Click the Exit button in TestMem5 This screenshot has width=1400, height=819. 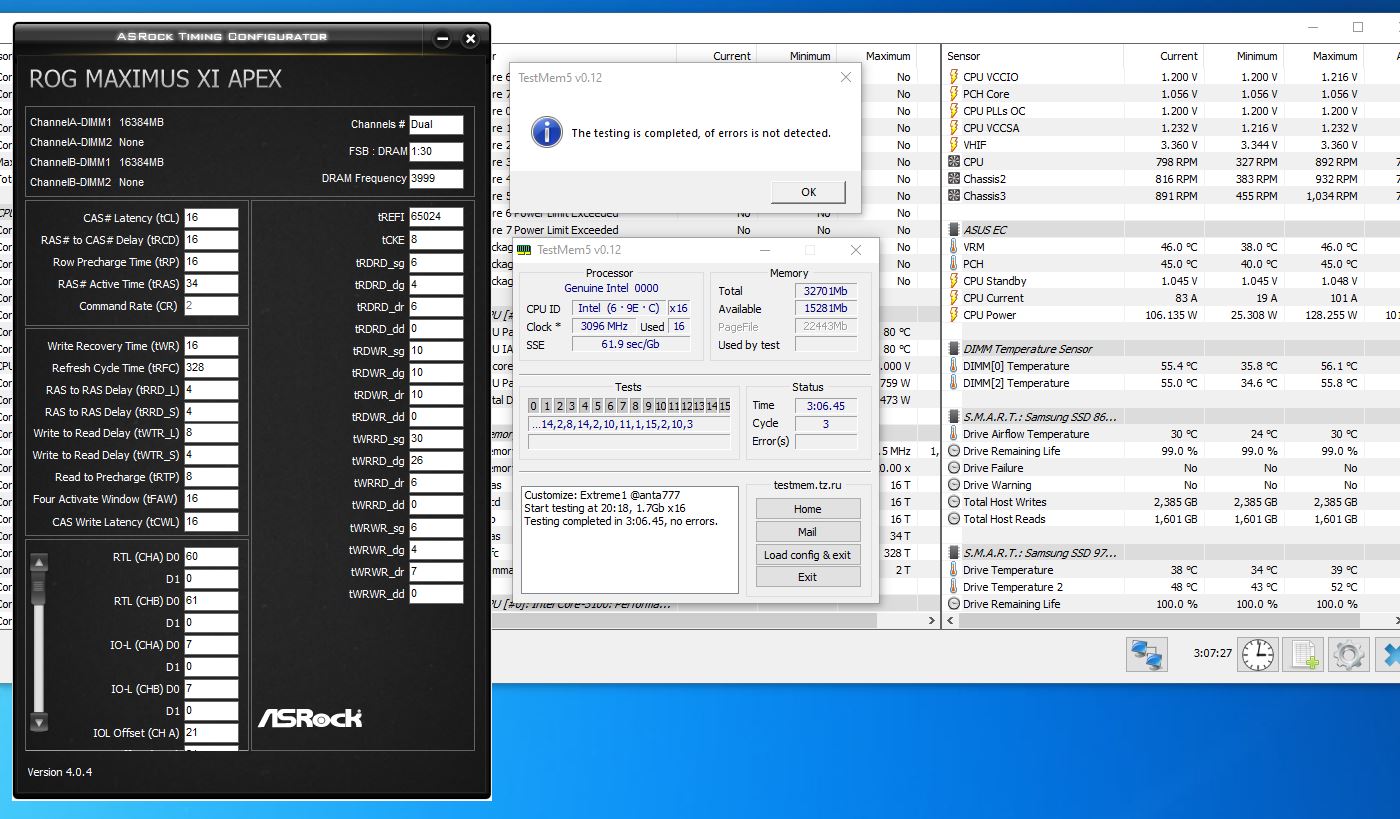tap(808, 577)
